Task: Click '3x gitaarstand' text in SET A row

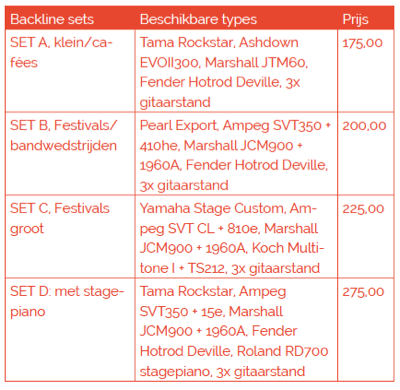Action: (220, 92)
